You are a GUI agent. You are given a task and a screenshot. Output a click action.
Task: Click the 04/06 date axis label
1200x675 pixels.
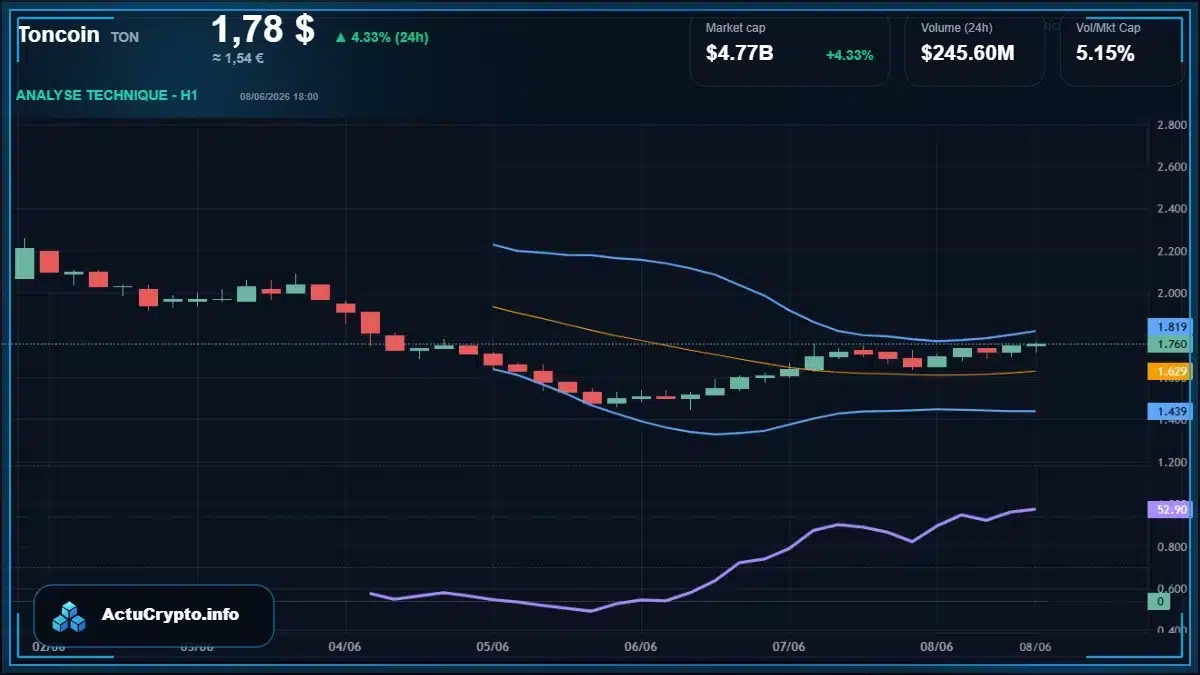(x=344, y=647)
